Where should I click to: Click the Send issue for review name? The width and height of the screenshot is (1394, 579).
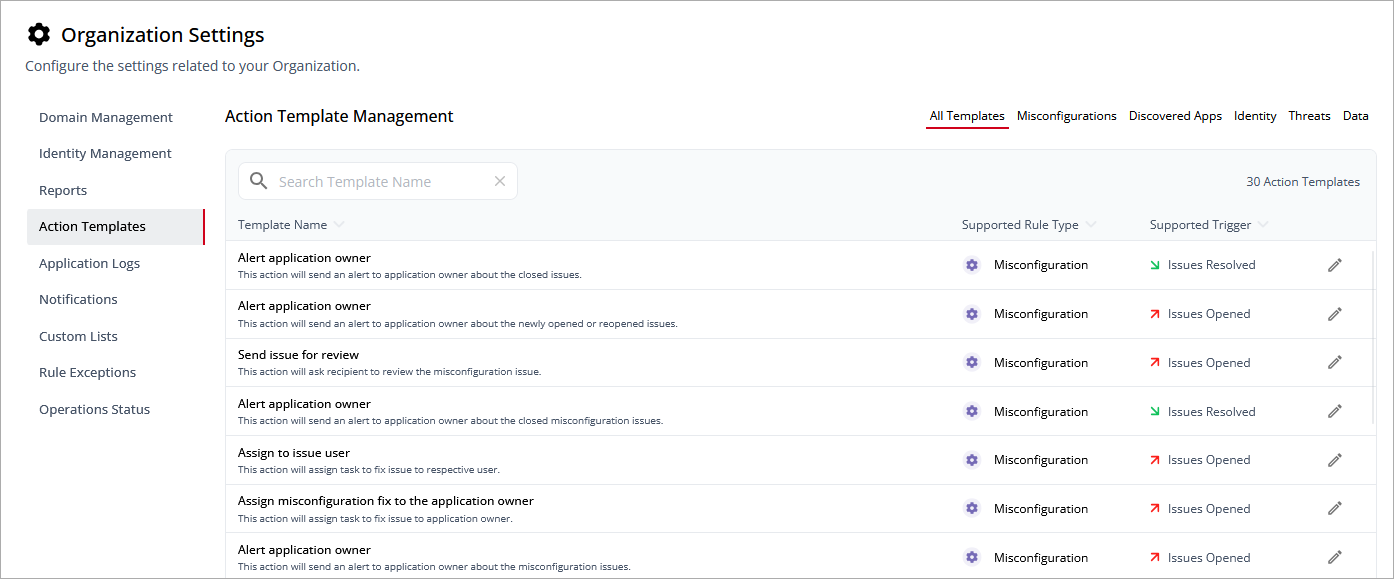tap(298, 355)
